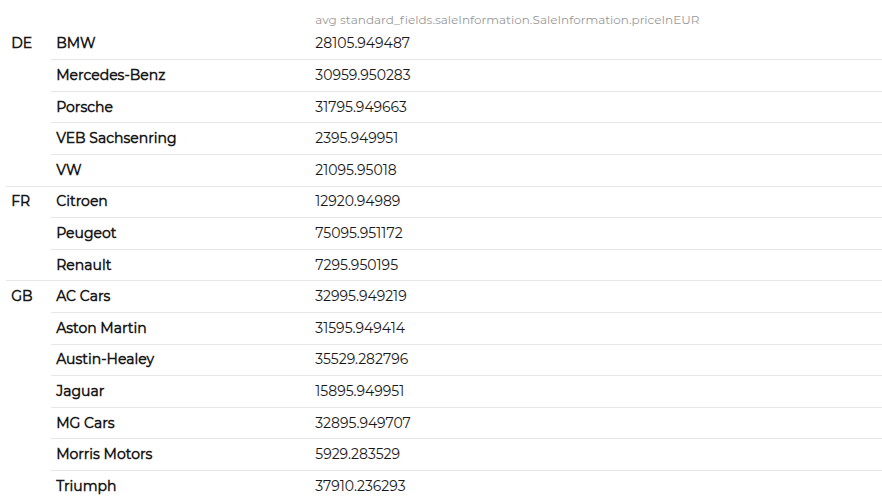The height and width of the screenshot is (499, 882).
Task: Select the MG Cars row label
Action: pyautogui.click(x=86, y=422)
